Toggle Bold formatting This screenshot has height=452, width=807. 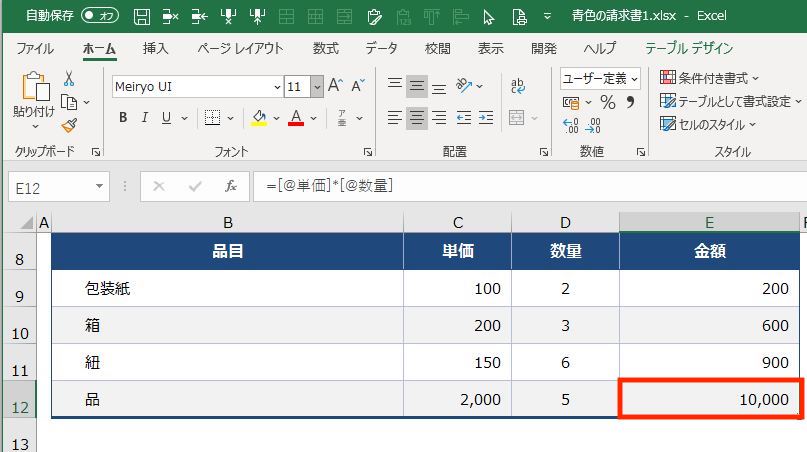coord(123,118)
